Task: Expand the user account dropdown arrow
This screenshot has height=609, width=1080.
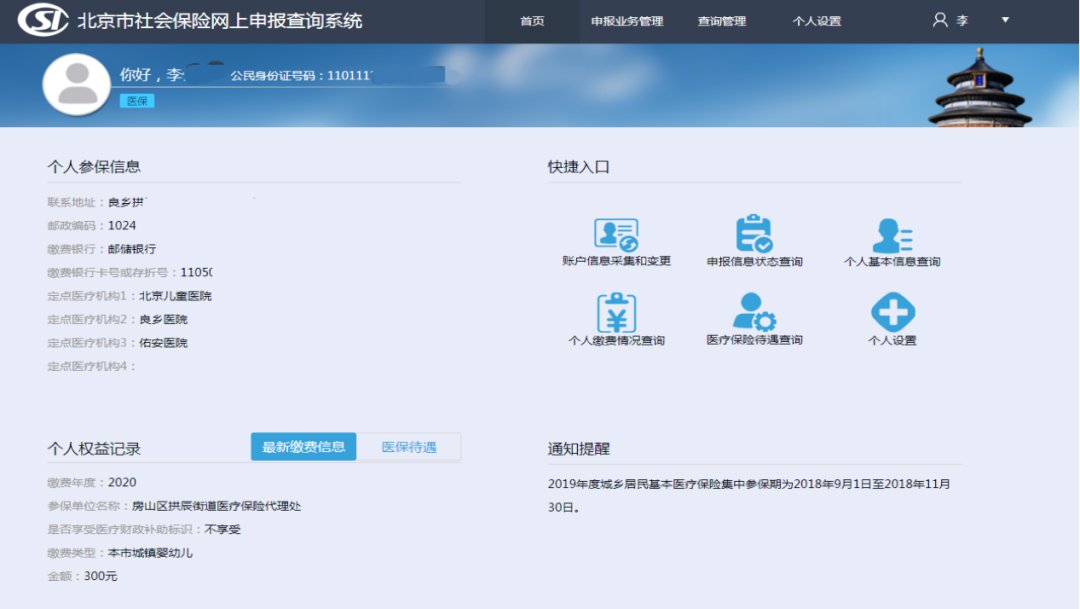Action: click(1005, 20)
